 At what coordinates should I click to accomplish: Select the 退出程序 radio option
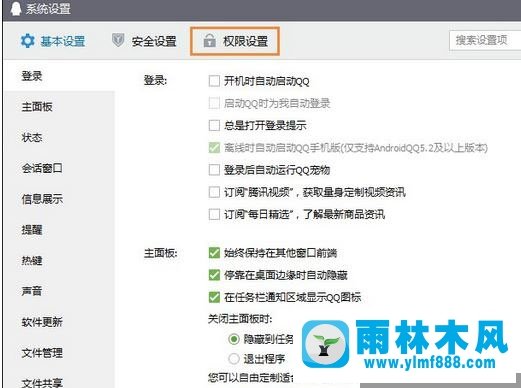[x=234, y=359]
